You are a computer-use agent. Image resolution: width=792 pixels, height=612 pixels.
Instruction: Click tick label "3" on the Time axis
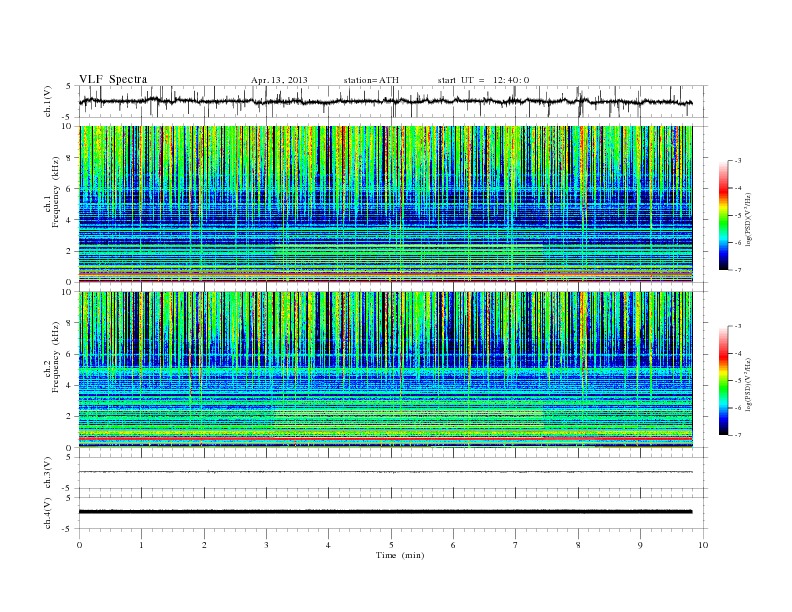[266, 545]
